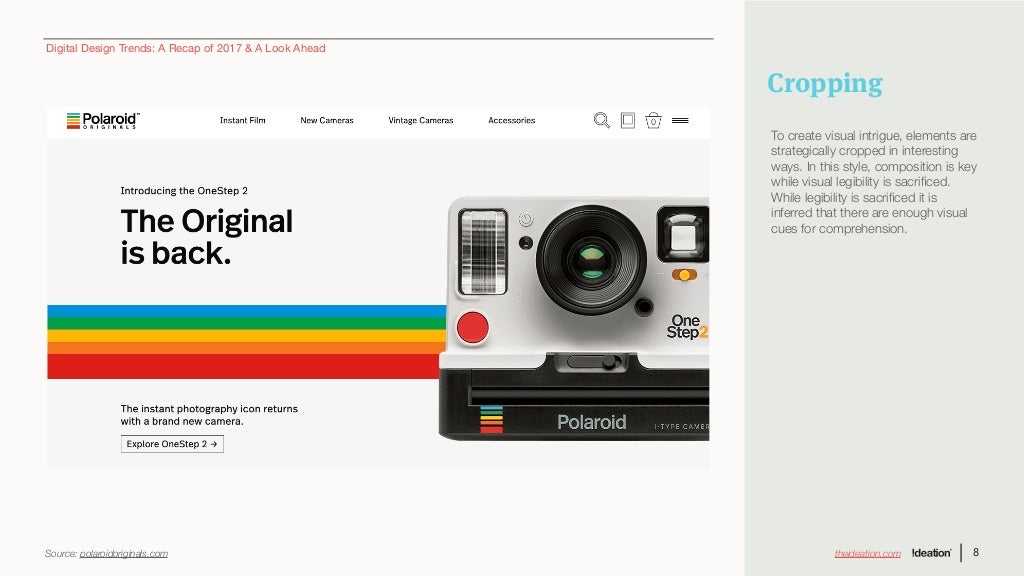Click the square frame icon in header
Viewport: 1024px width, 576px height.
coord(628,120)
